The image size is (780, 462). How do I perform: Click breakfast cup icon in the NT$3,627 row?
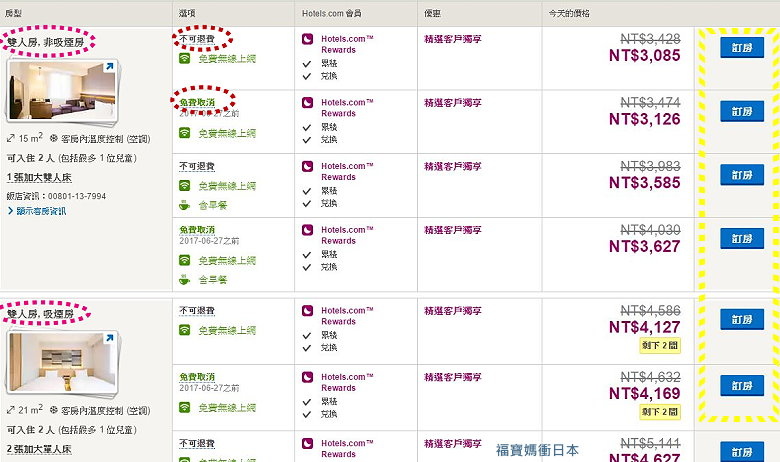[185, 279]
